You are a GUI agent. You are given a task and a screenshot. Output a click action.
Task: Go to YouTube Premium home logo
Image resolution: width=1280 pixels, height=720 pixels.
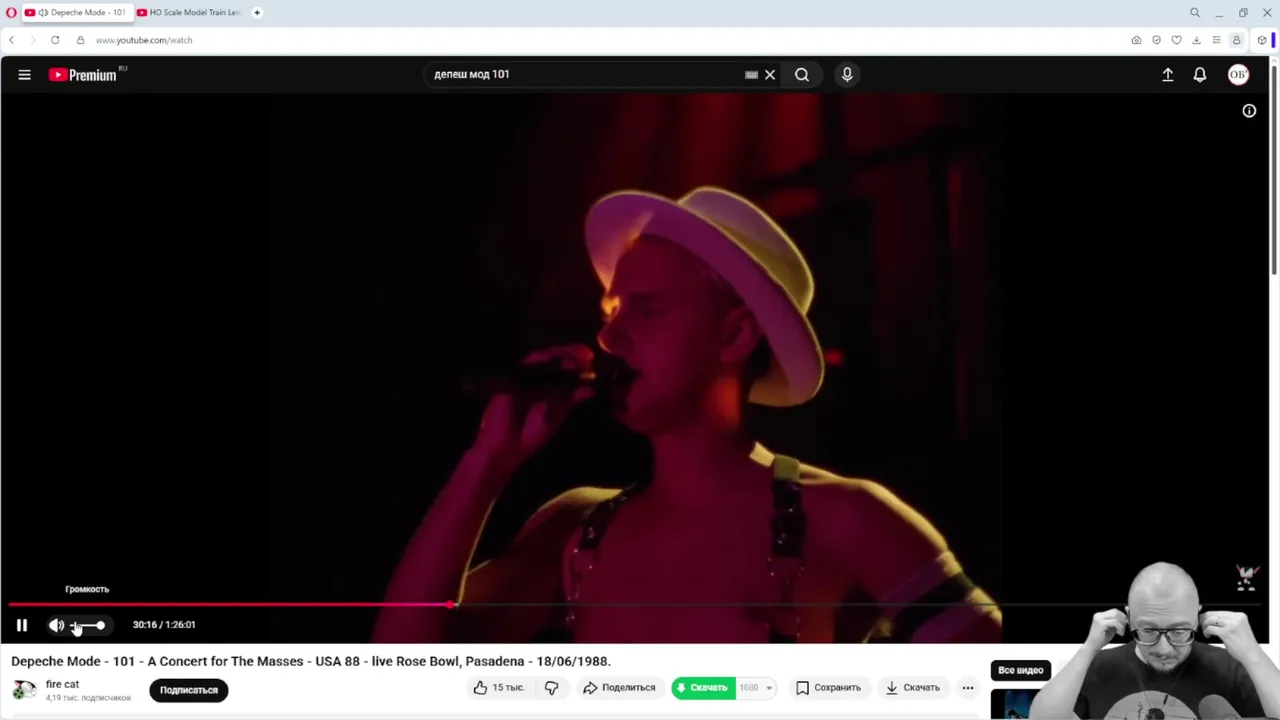tap(83, 74)
